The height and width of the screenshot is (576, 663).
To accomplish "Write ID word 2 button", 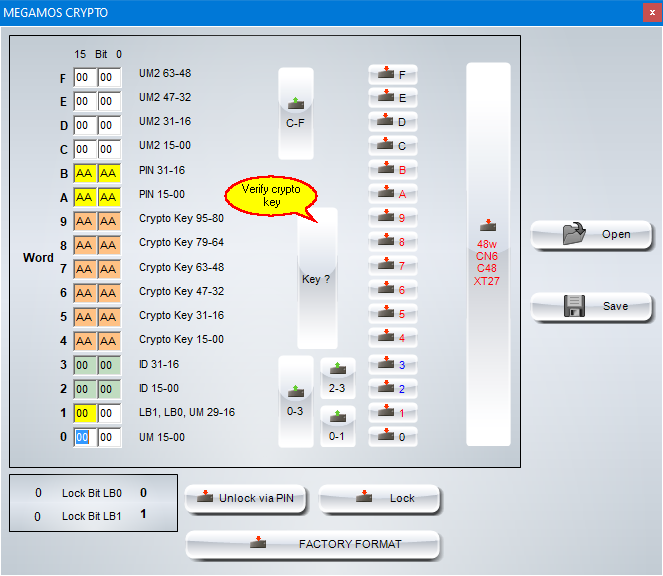I will coord(393,389).
